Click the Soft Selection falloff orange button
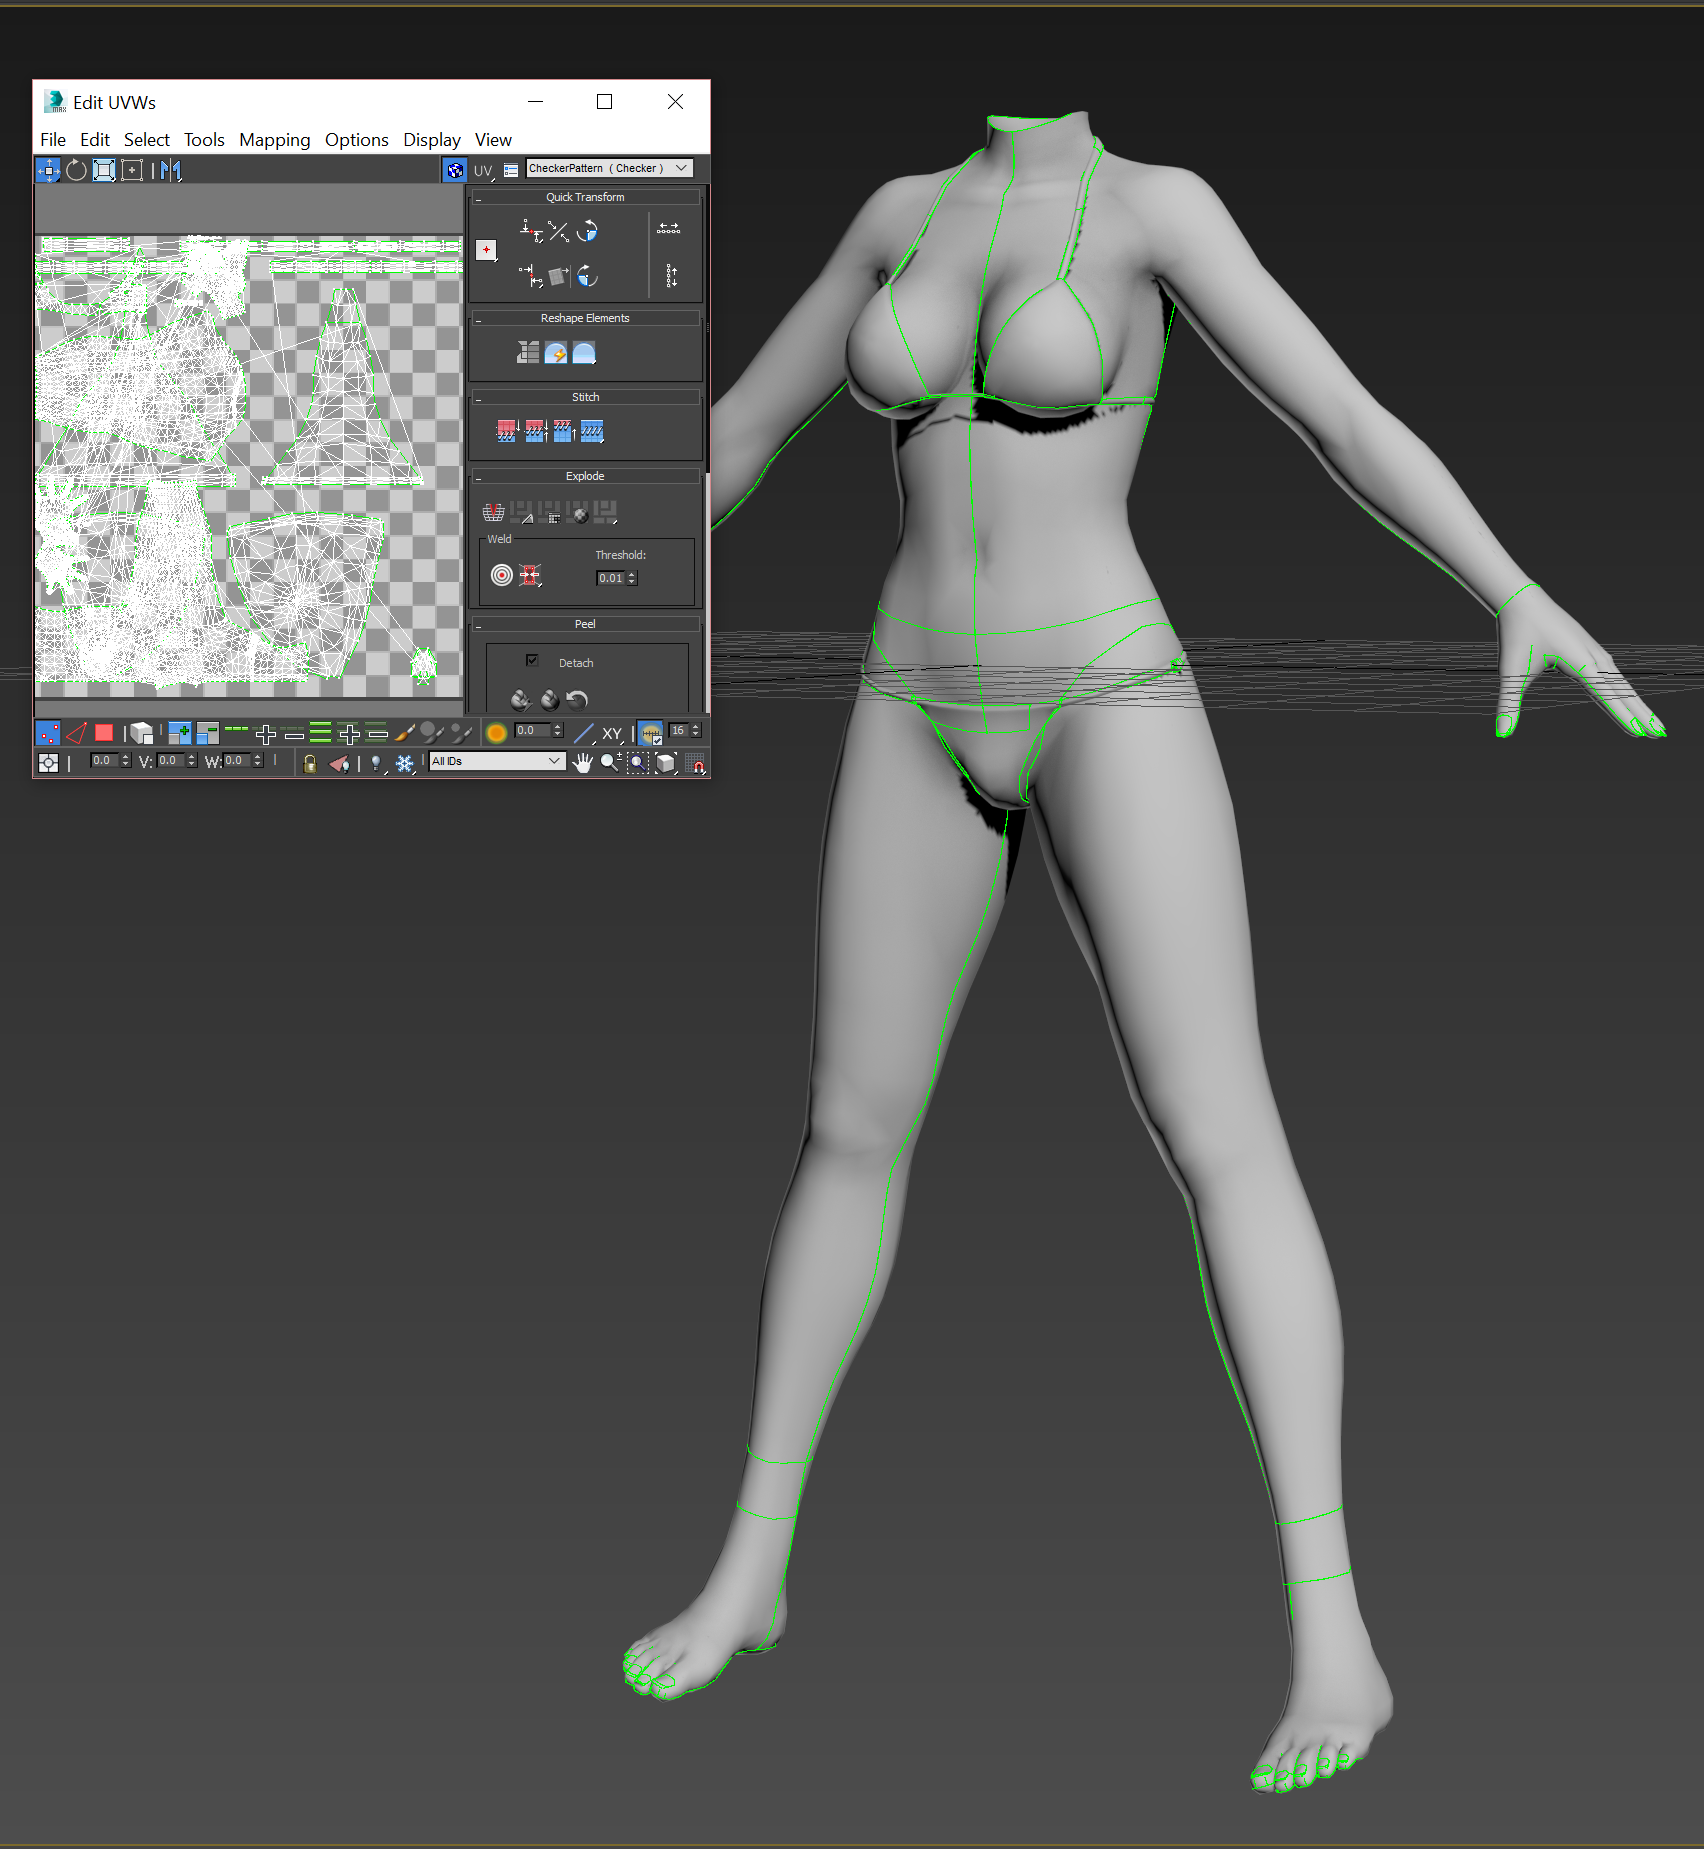The width and height of the screenshot is (1704, 1849). pyautogui.click(x=496, y=733)
